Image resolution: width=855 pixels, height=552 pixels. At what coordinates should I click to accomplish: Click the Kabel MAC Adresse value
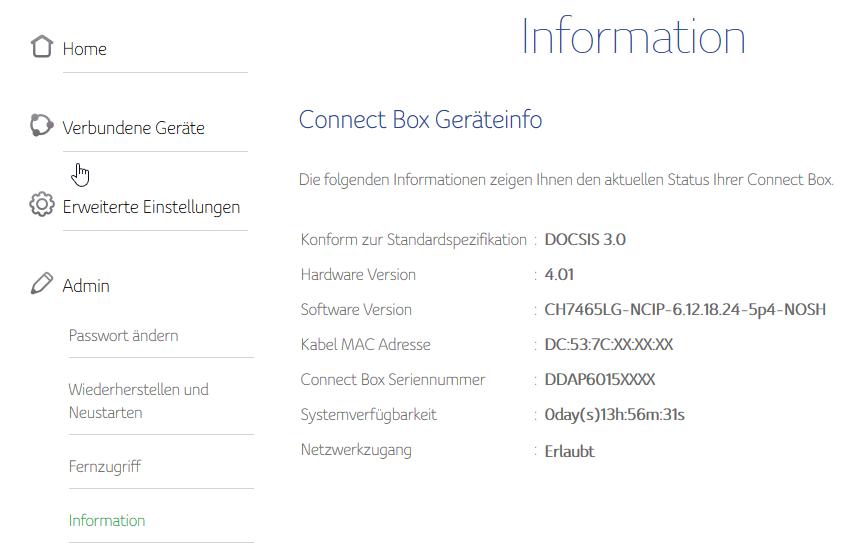tap(609, 345)
